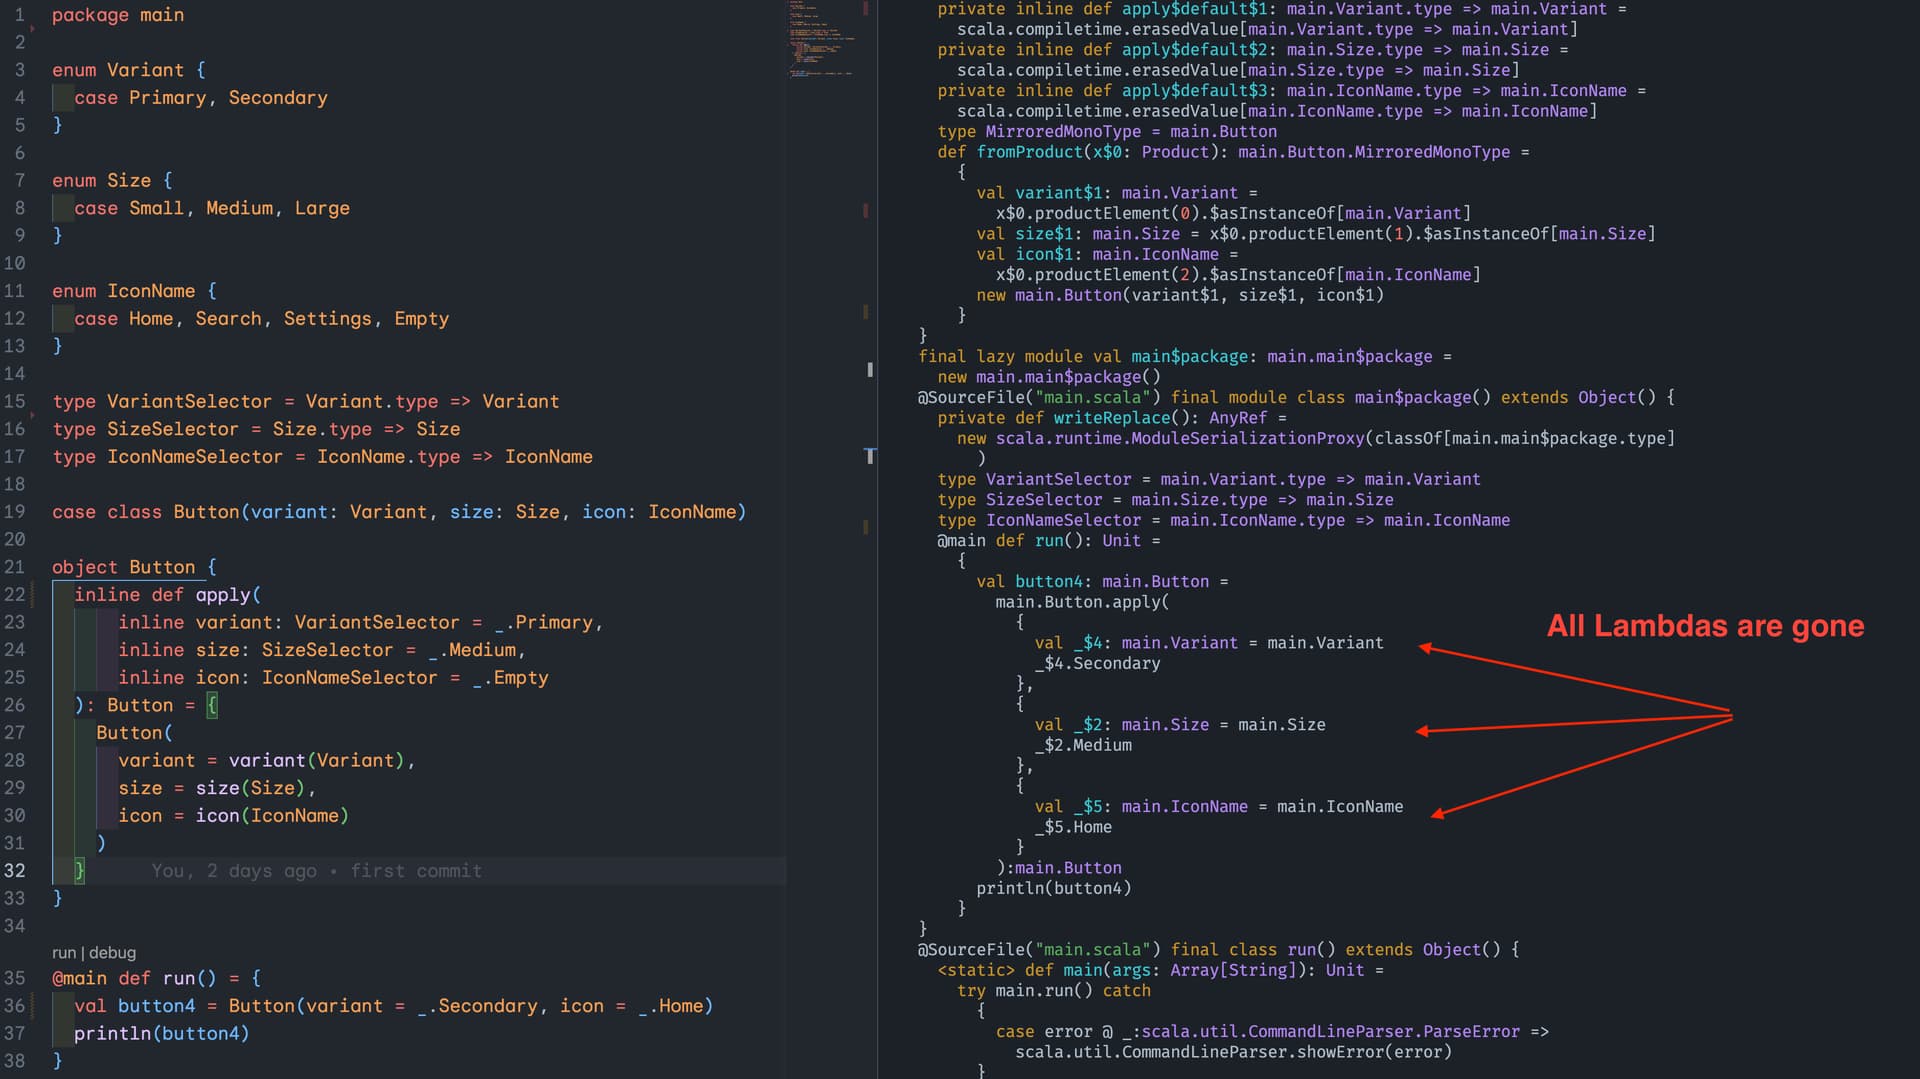1920x1079 pixels.
Task: Click 'println(button4)' in the left editor
Action: click(x=161, y=1034)
